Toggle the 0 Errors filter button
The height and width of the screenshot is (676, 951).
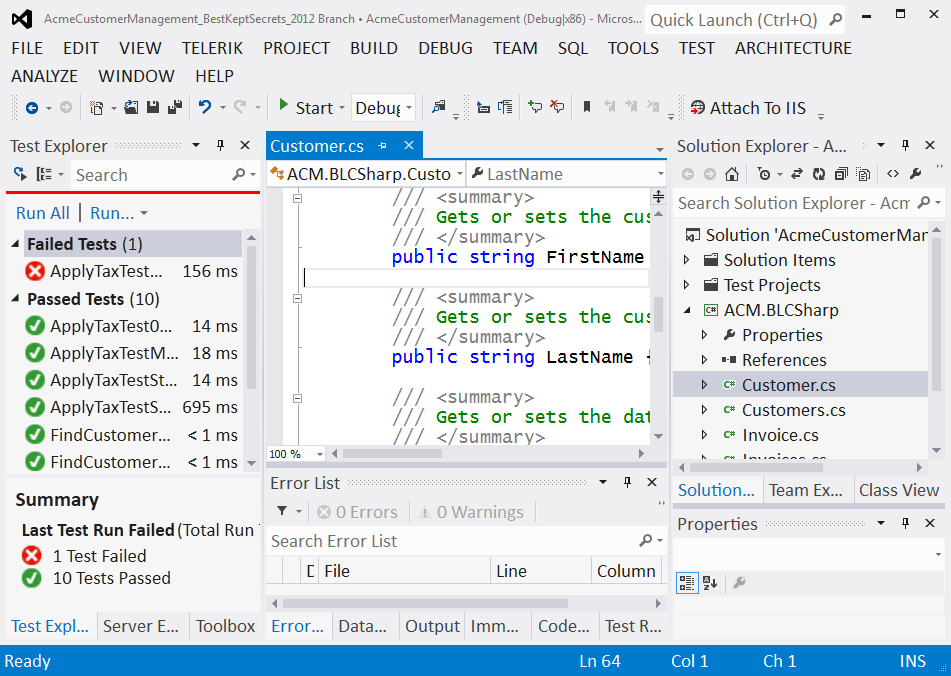point(357,512)
